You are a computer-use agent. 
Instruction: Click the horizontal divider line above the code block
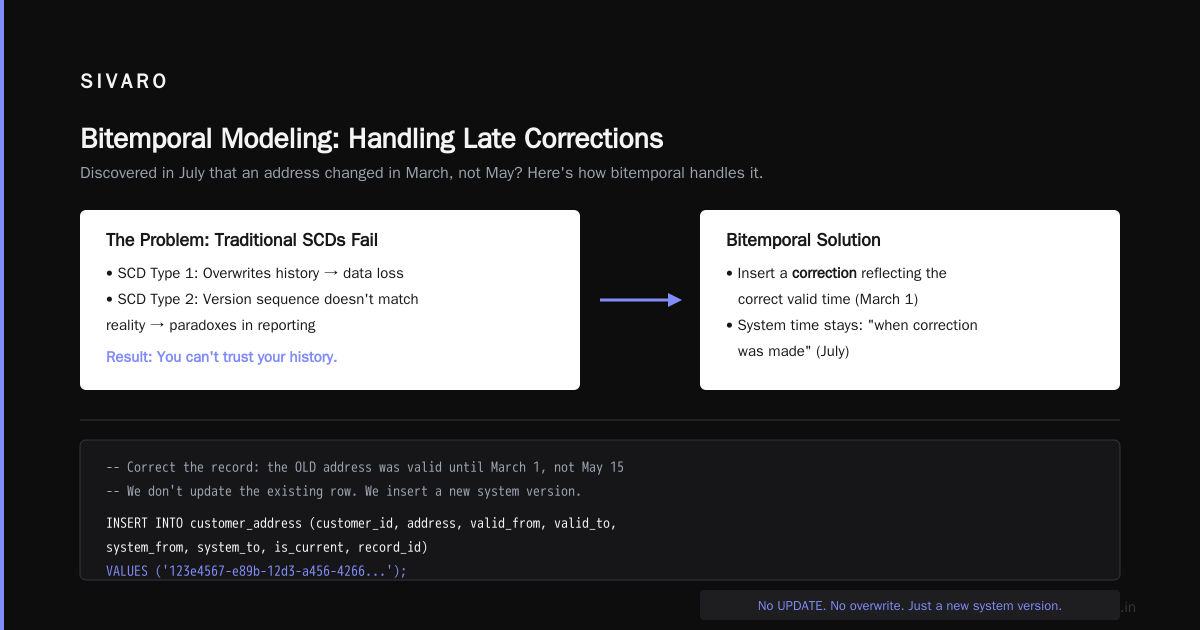(600, 420)
